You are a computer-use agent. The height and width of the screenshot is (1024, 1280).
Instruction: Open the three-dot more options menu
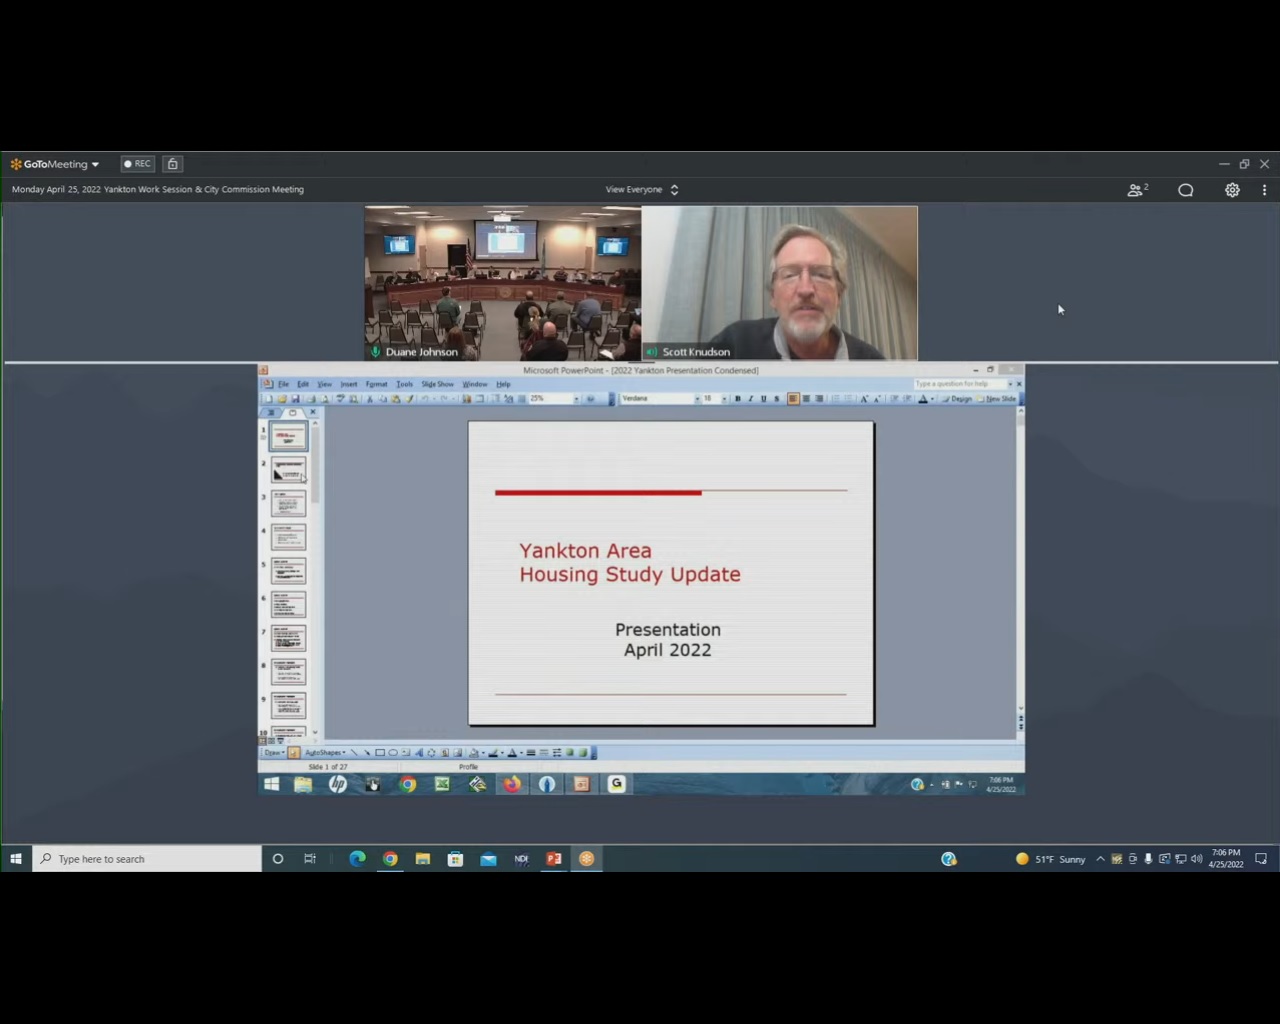[x=1264, y=190]
